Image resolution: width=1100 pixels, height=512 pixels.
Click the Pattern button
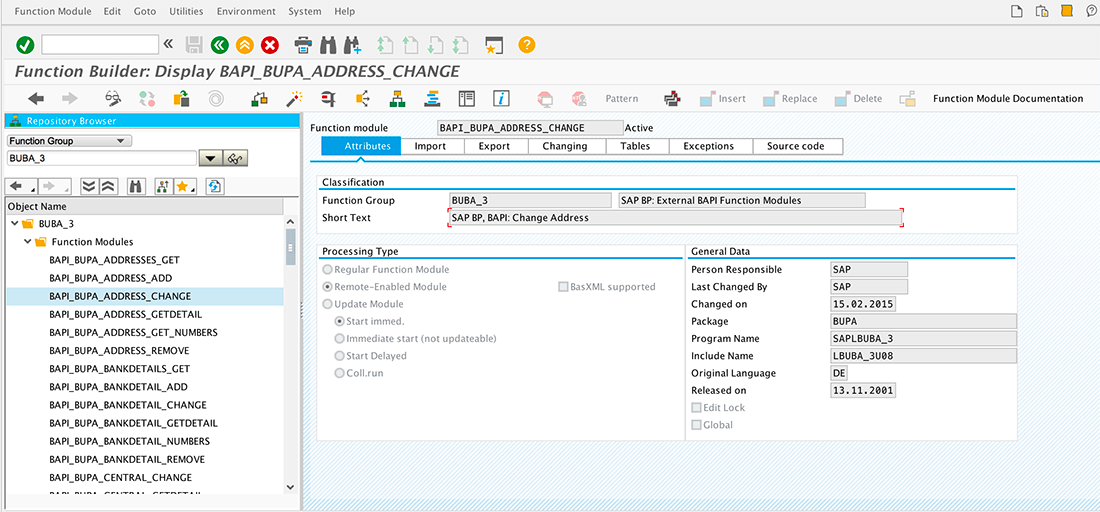pyautogui.click(x=621, y=99)
